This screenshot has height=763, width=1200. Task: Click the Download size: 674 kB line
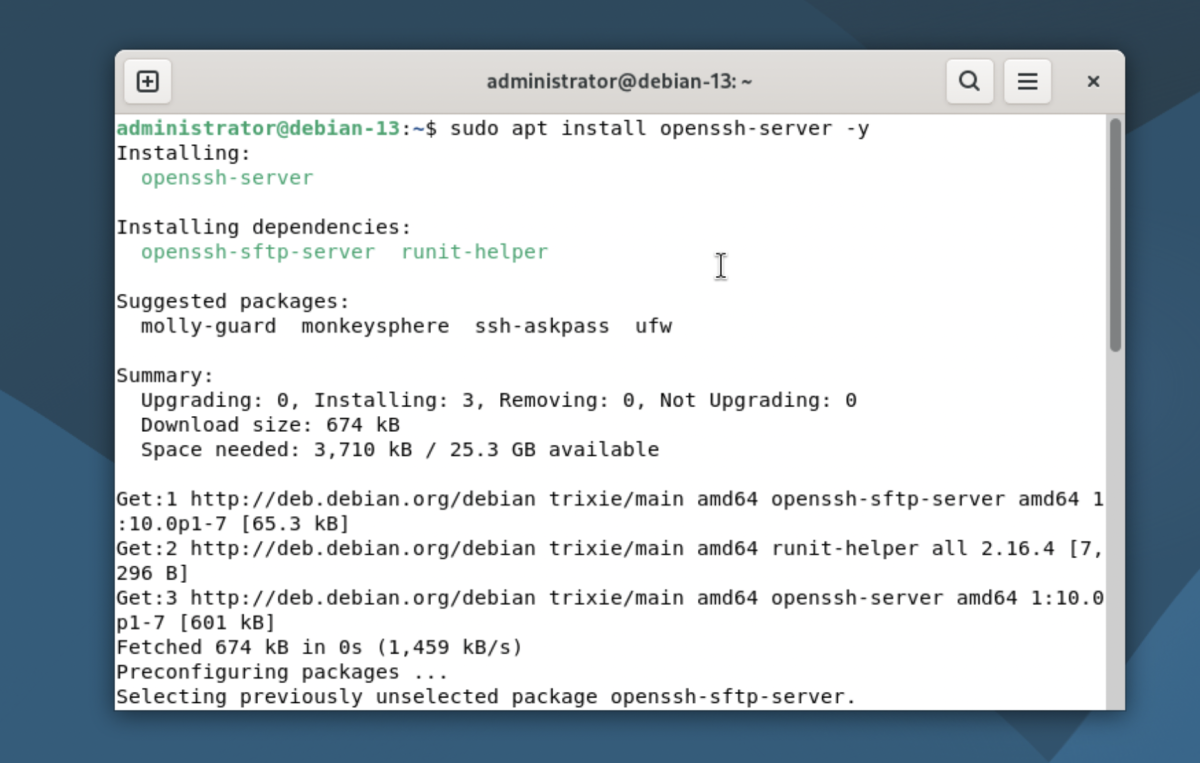click(x=270, y=425)
